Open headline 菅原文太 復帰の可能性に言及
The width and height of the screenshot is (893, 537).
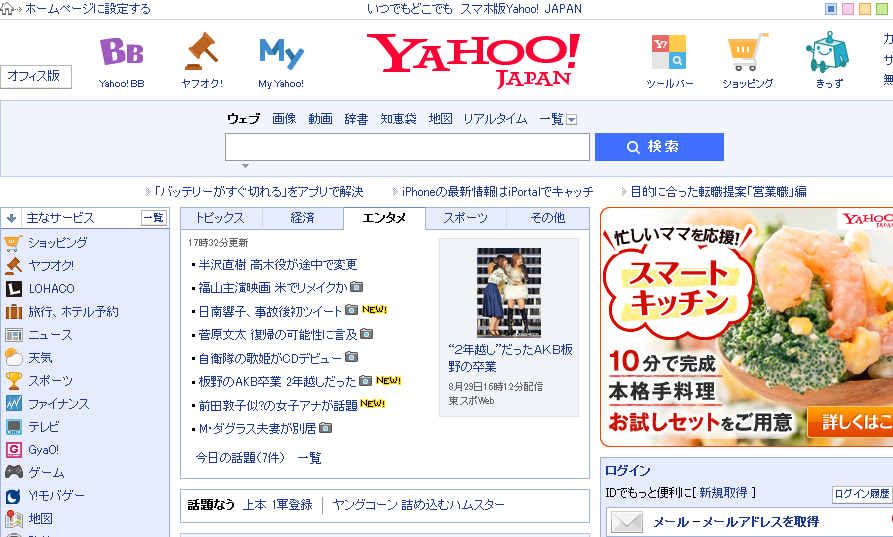pyautogui.click(x=278, y=335)
